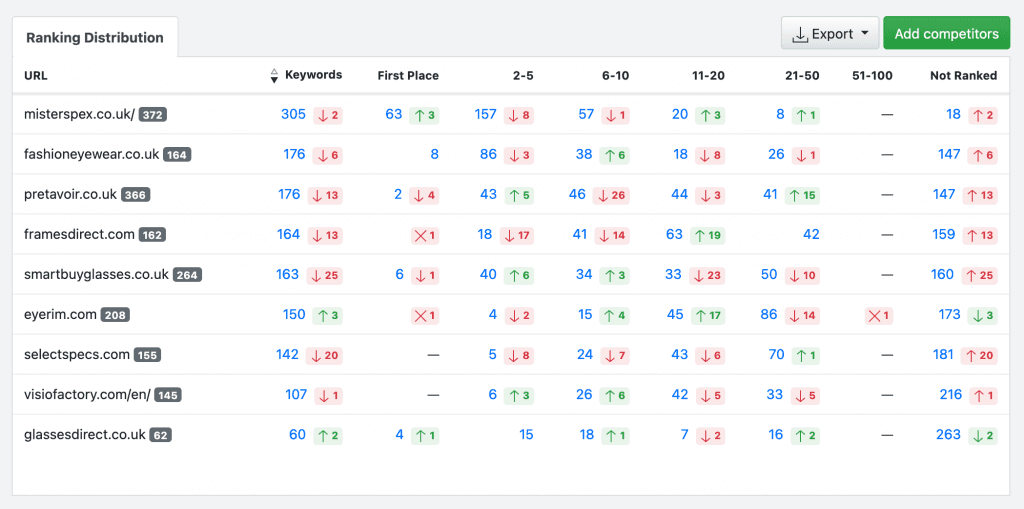Click the selectspecs.com URL
1024x509 pixels.
[x=77, y=354]
